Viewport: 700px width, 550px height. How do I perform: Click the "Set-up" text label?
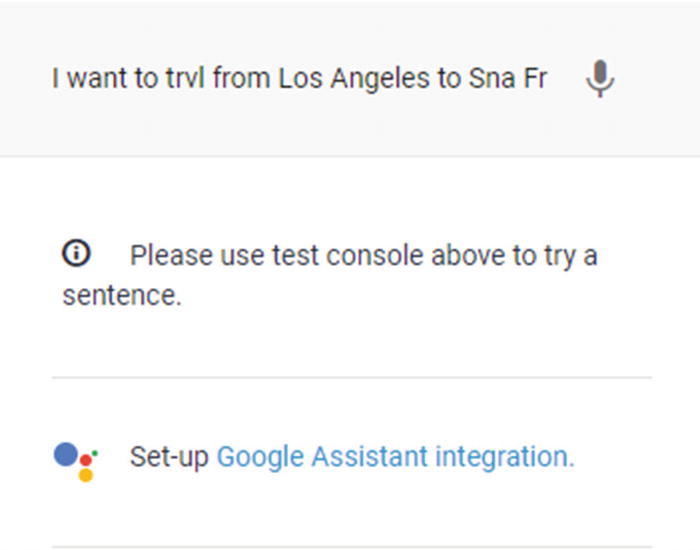click(169, 457)
